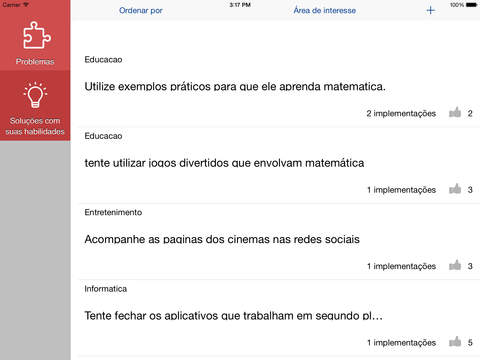Select the lightbulb Soluções icon
The image size is (480, 360).
(x=35, y=95)
